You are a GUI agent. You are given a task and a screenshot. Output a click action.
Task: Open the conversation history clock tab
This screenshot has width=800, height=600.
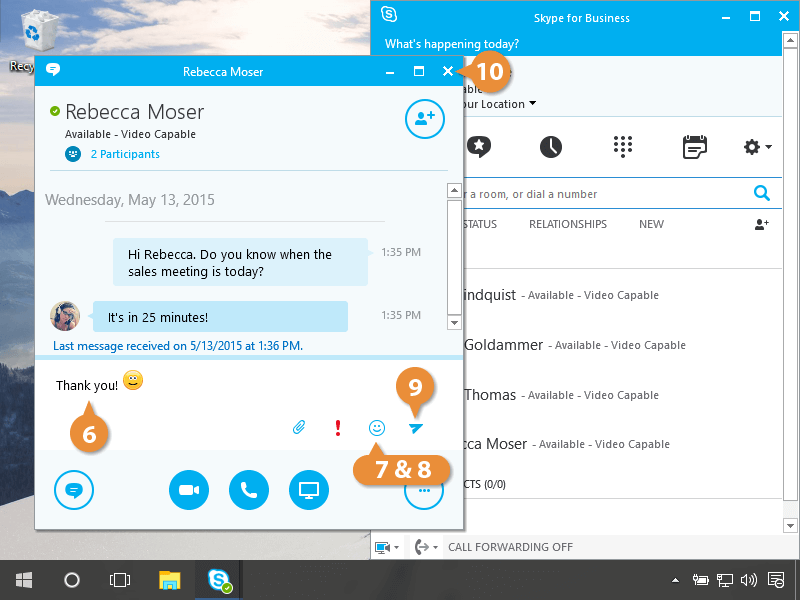click(x=551, y=147)
